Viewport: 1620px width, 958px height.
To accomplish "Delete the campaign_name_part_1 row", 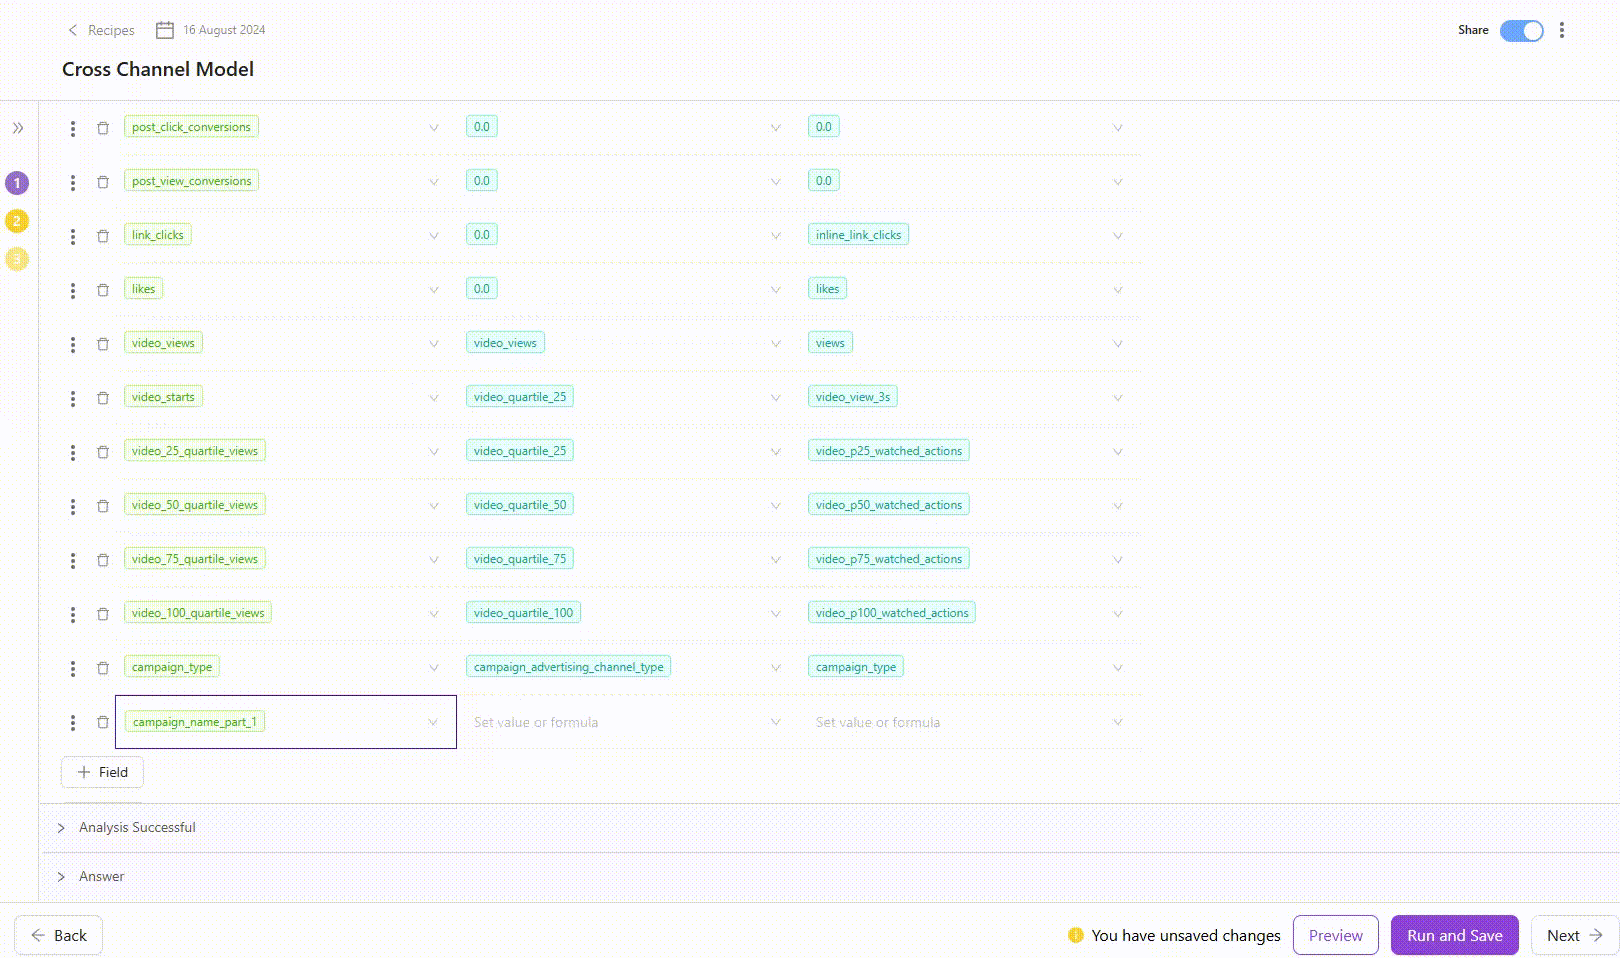I will [103, 722].
